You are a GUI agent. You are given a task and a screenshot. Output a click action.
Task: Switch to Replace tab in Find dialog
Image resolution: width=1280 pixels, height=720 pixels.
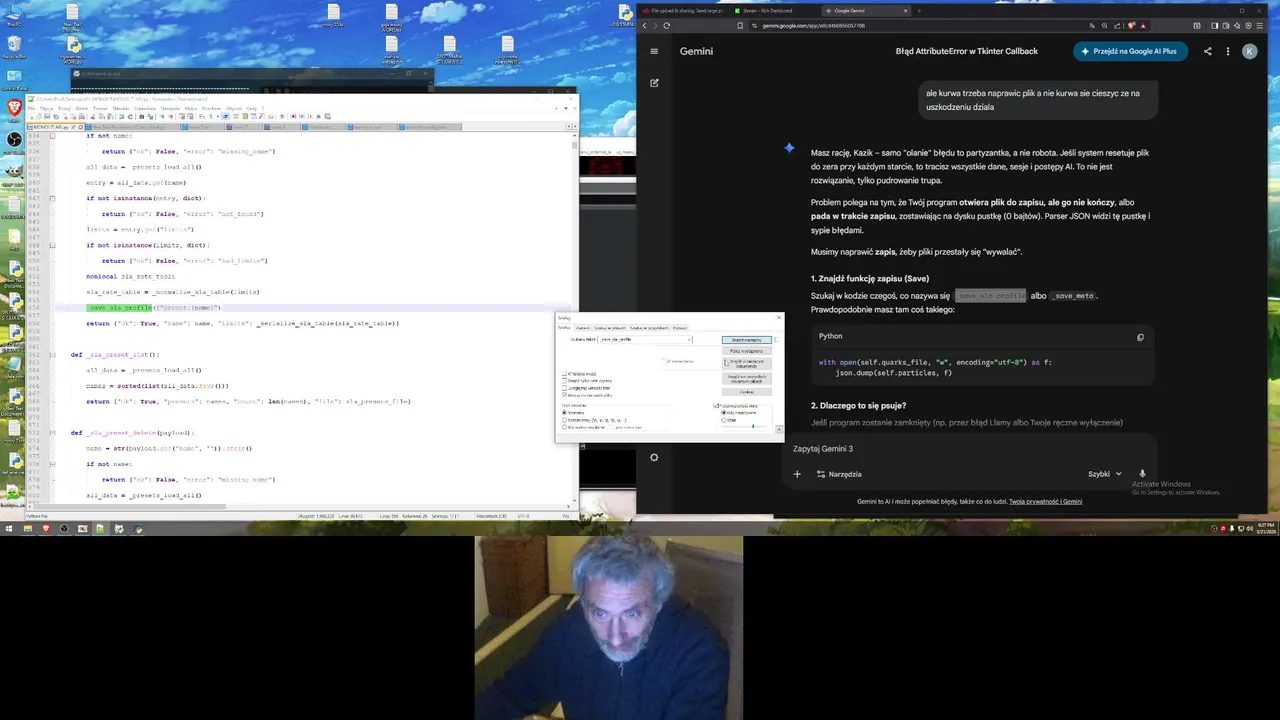tap(583, 328)
